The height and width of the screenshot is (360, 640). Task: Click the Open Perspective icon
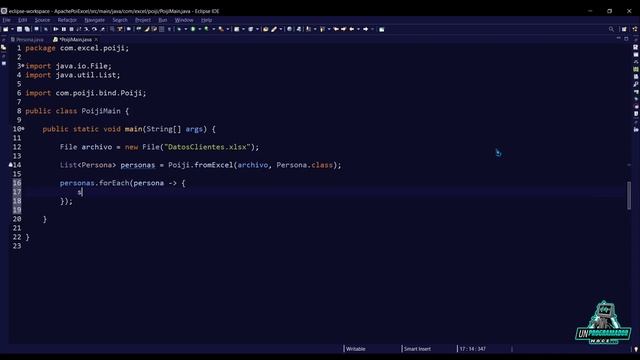624,29
